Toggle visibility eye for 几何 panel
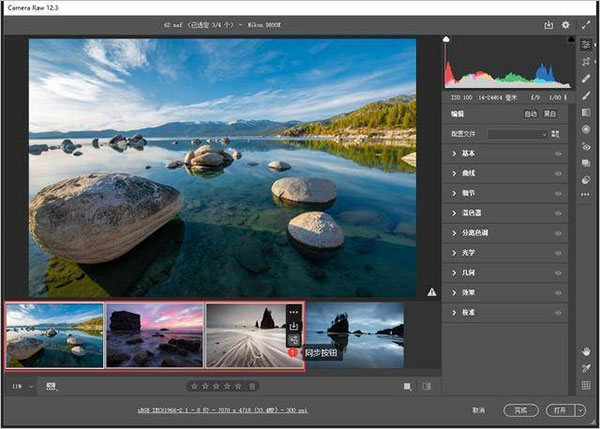Viewport: 600px width, 429px height. click(x=558, y=273)
